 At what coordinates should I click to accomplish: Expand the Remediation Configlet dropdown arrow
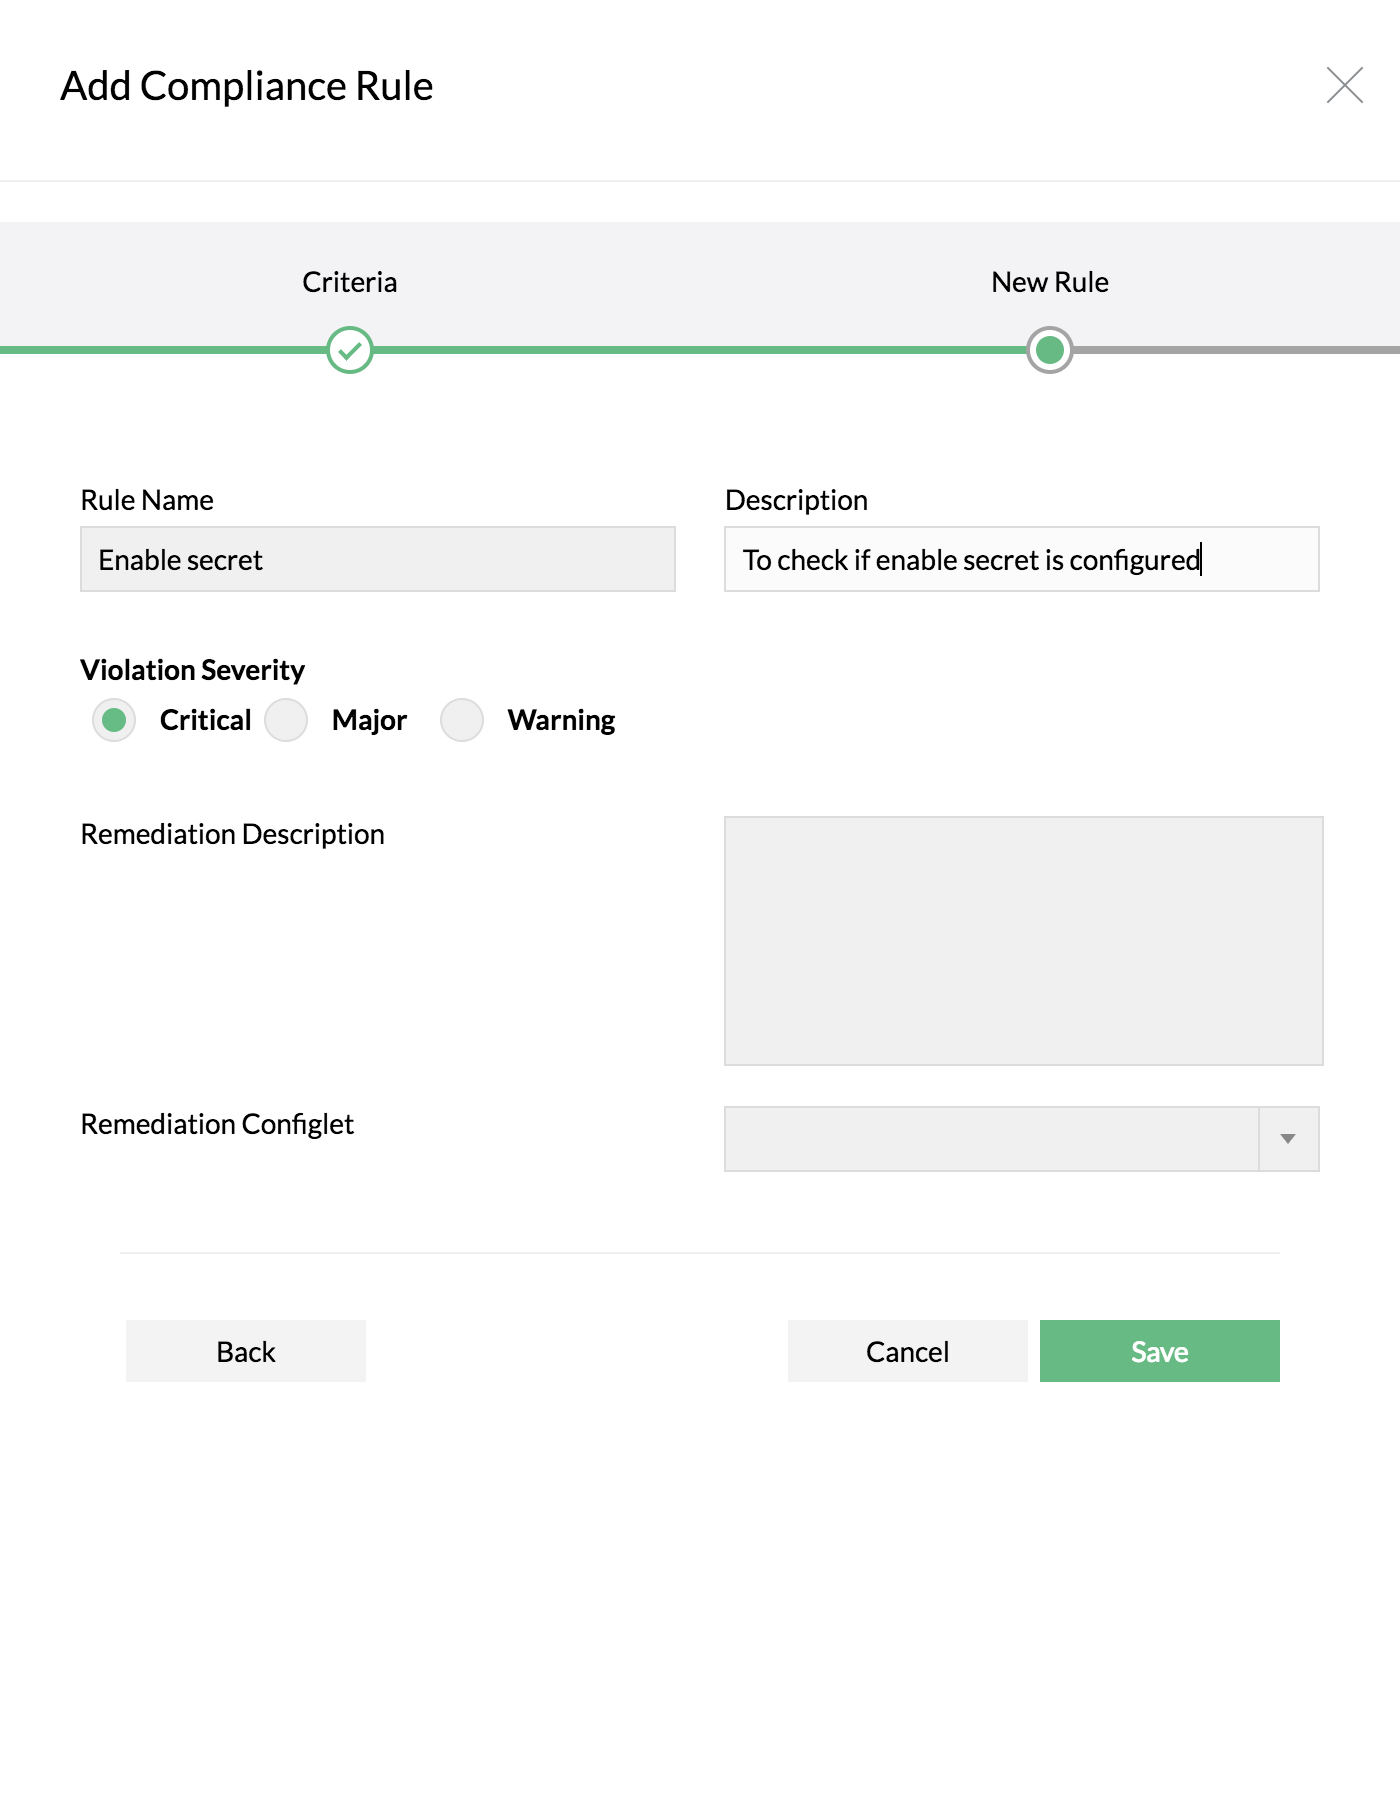1288,1139
